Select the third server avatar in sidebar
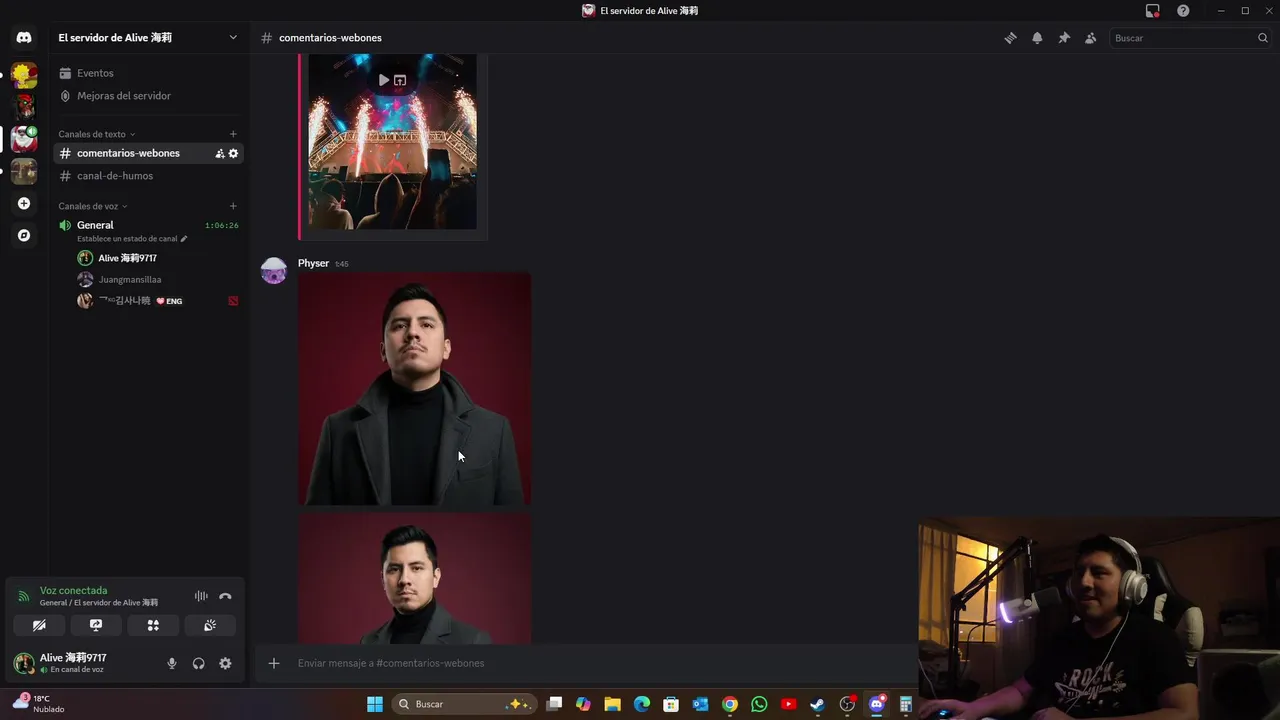 [x=24, y=138]
